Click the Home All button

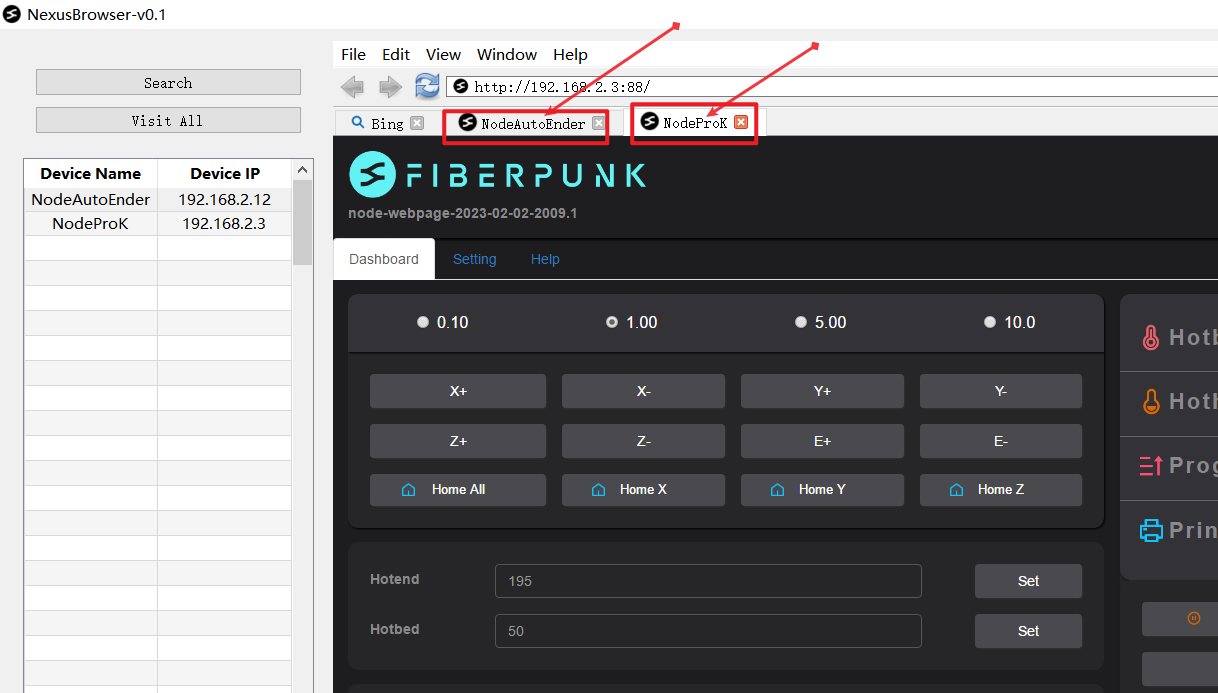coord(458,489)
